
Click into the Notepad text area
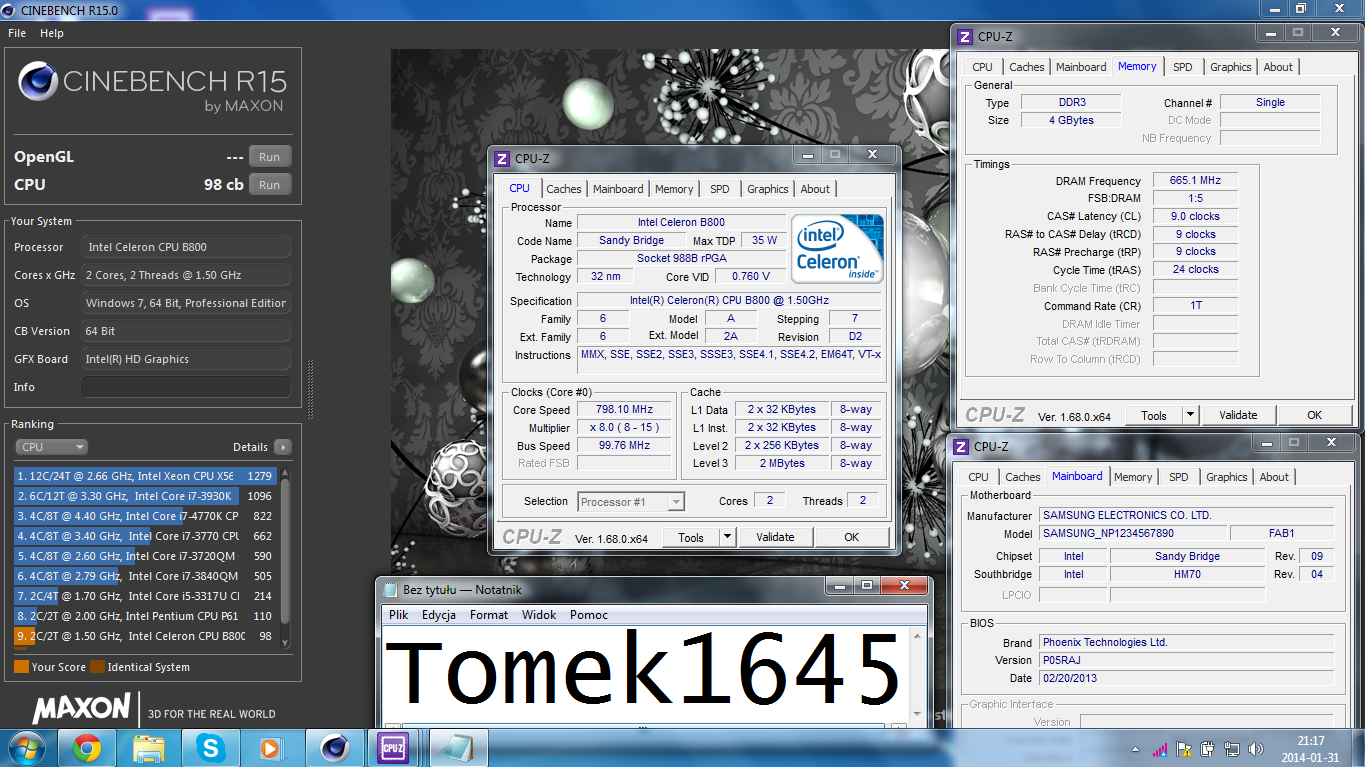point(648,676)
